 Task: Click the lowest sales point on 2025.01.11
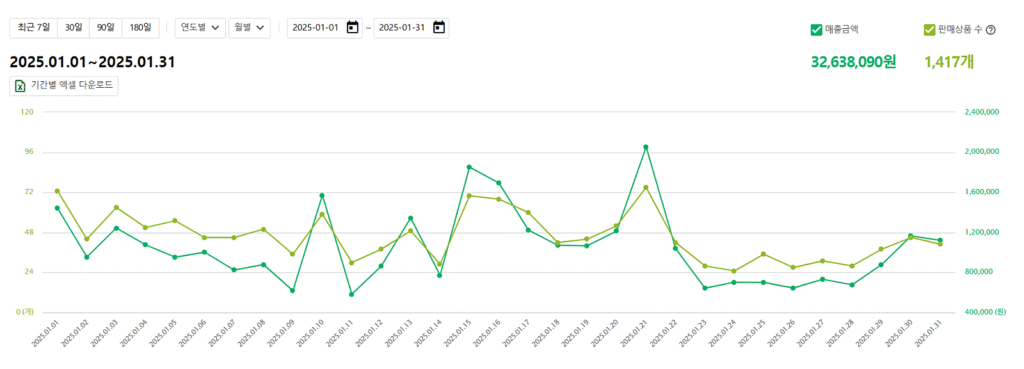pyautogui.click(x=351, y=295)
